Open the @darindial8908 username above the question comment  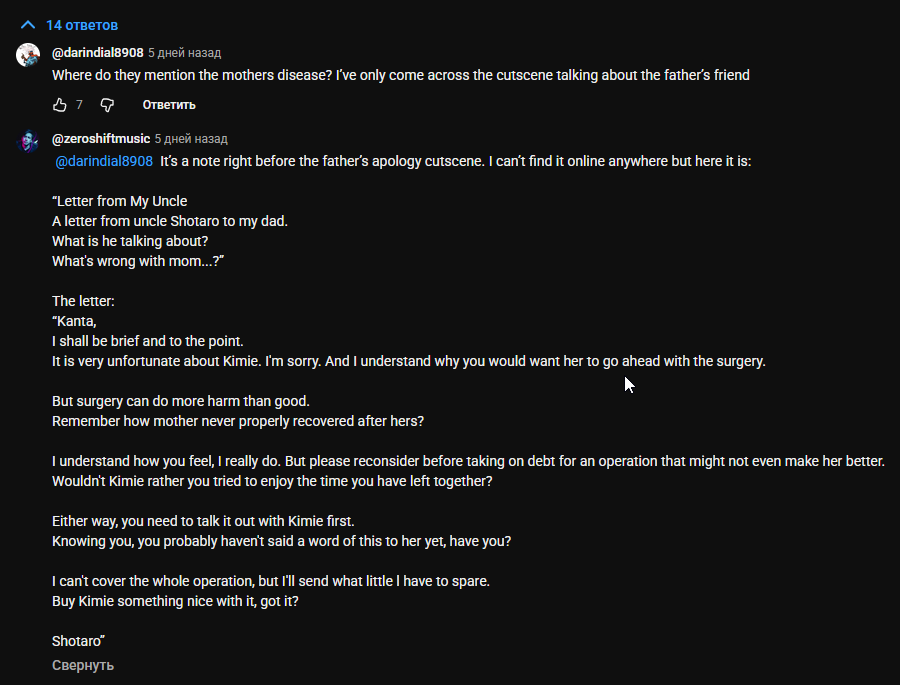97,52
